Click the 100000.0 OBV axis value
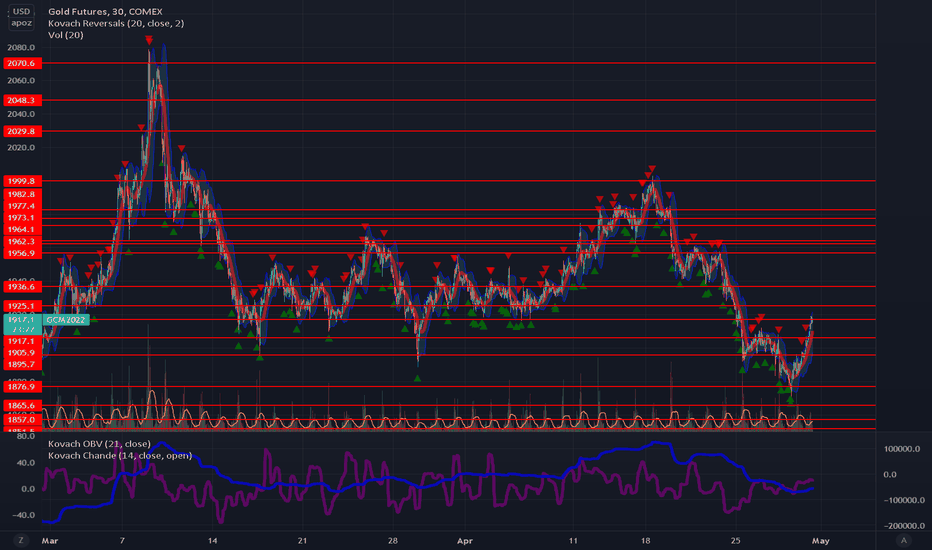 click(902, 449)
